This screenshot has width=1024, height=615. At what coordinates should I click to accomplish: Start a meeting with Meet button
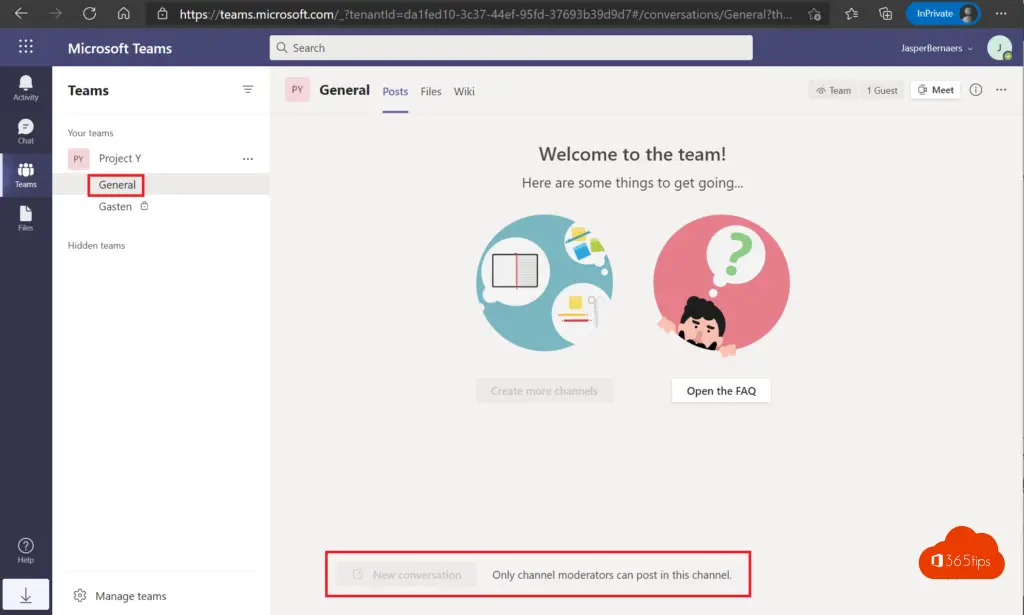point(935,90)
